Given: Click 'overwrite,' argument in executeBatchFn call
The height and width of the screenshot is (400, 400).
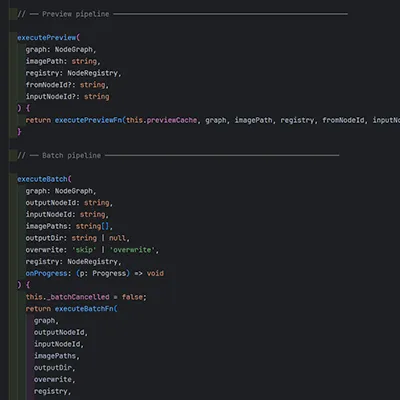Looking at the screenshot, I should point(55,380).
